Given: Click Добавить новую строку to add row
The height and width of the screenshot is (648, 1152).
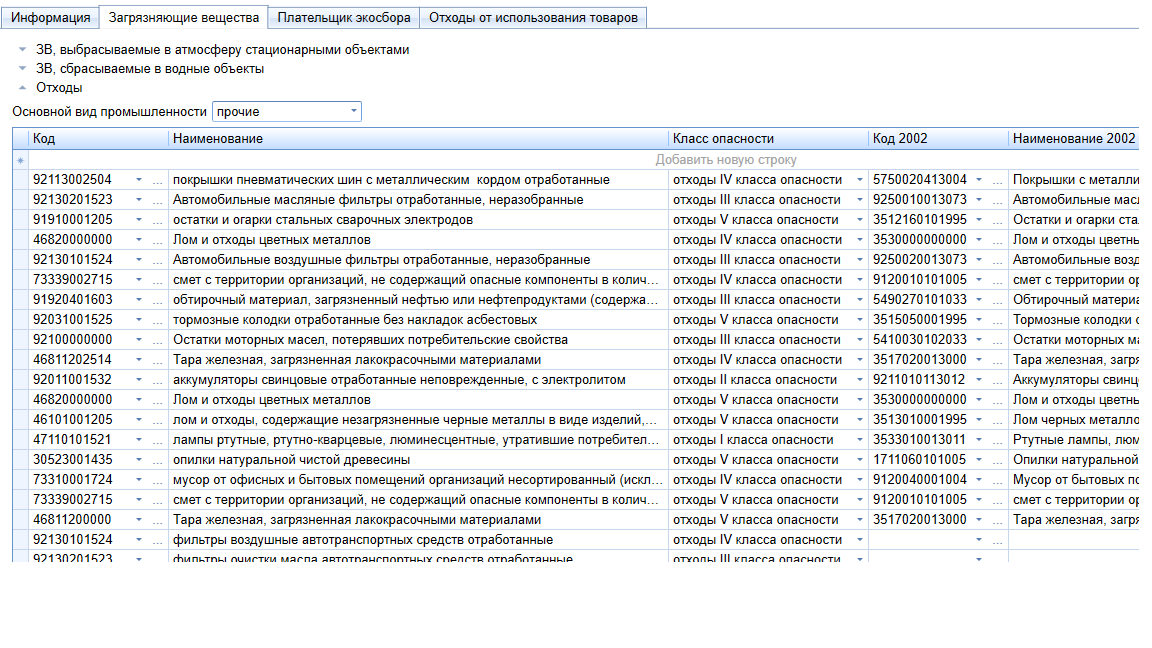Looking at the screenshot, I should (x=726, y=160).
